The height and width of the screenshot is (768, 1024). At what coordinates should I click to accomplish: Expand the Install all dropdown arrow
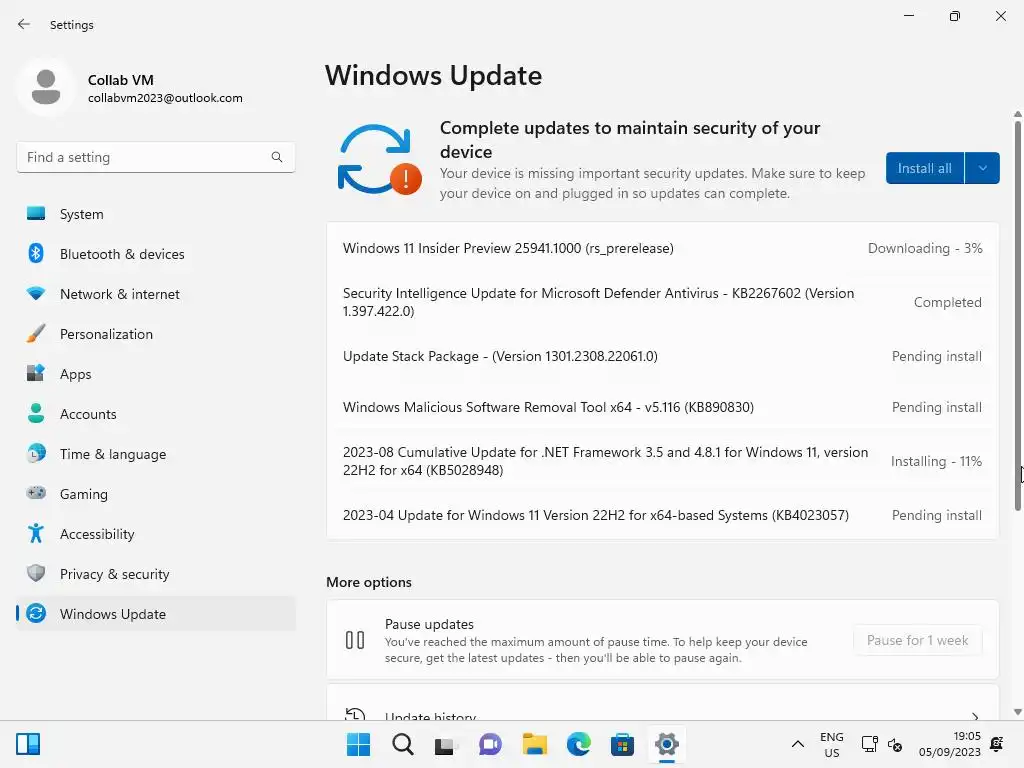pyautogui.click(x=982, y=168)
